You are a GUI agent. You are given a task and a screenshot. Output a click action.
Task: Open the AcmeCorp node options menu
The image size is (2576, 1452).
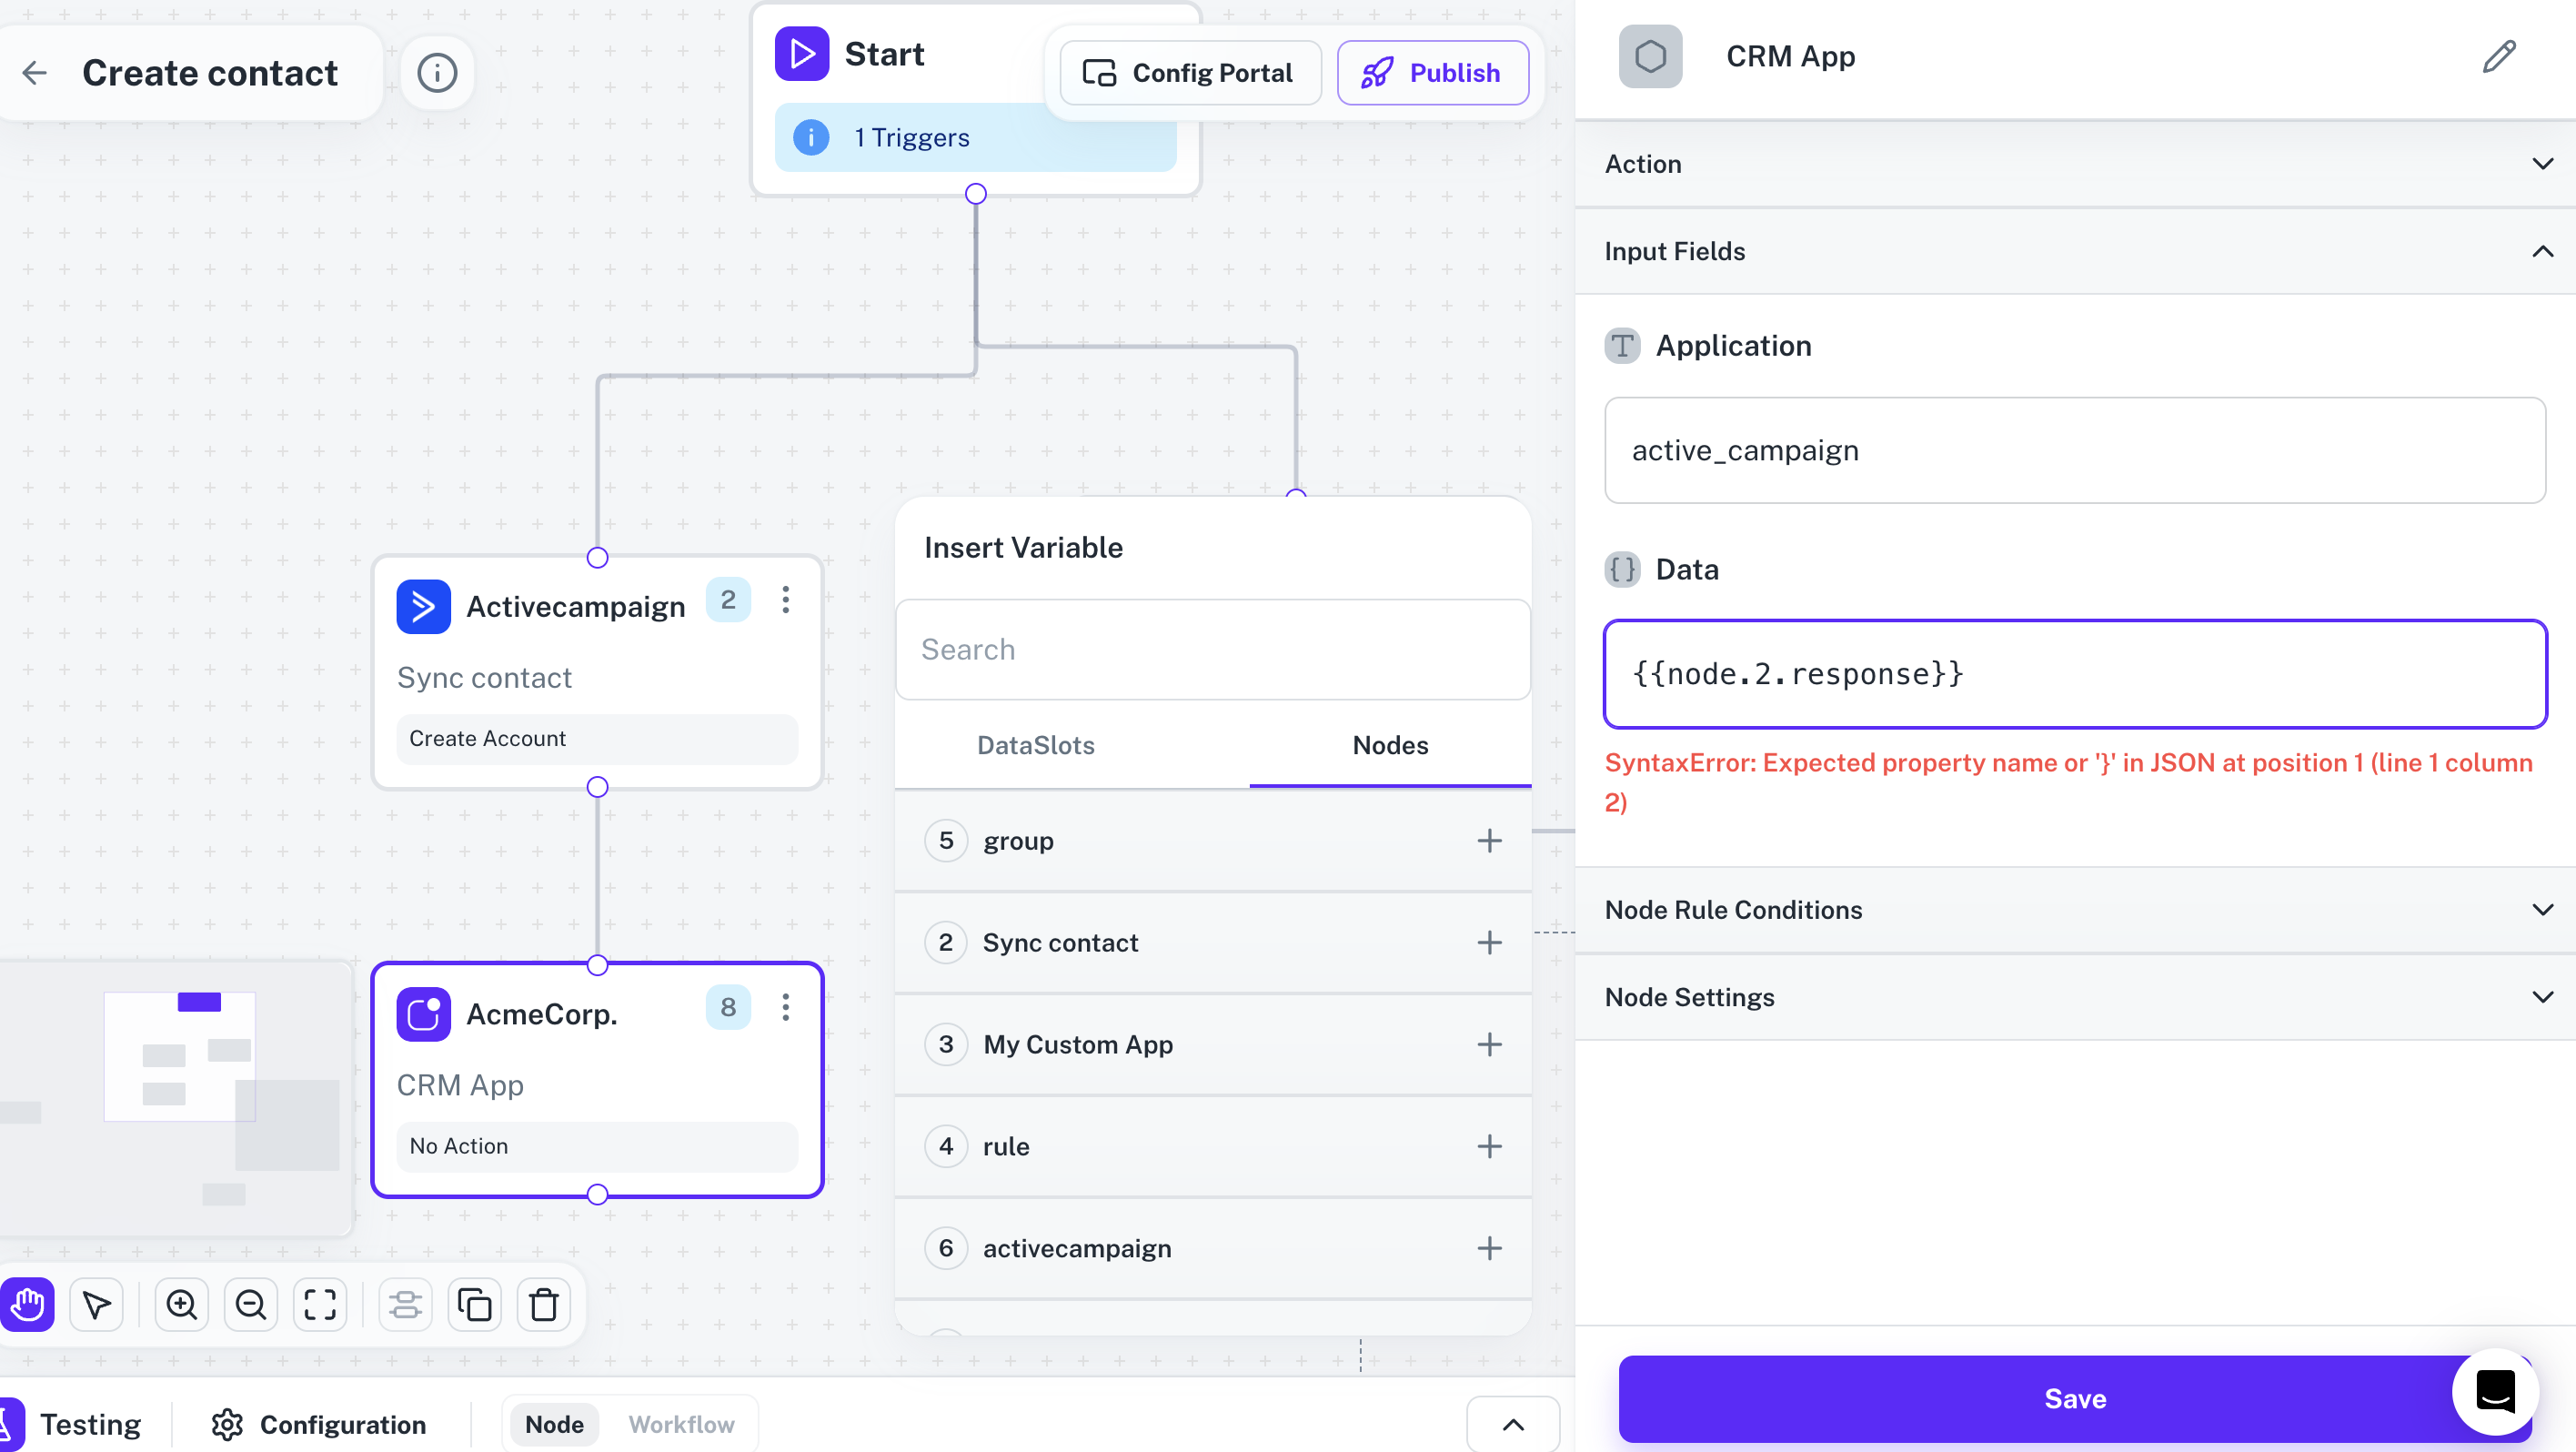tap(786, 1008)
